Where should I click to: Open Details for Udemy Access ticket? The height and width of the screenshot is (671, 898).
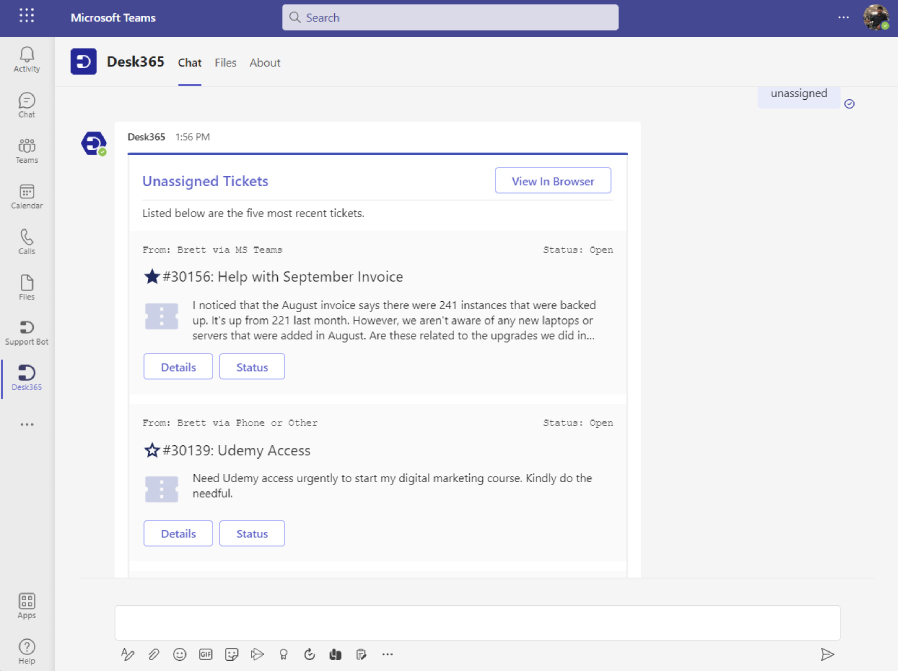coord(178,534)
